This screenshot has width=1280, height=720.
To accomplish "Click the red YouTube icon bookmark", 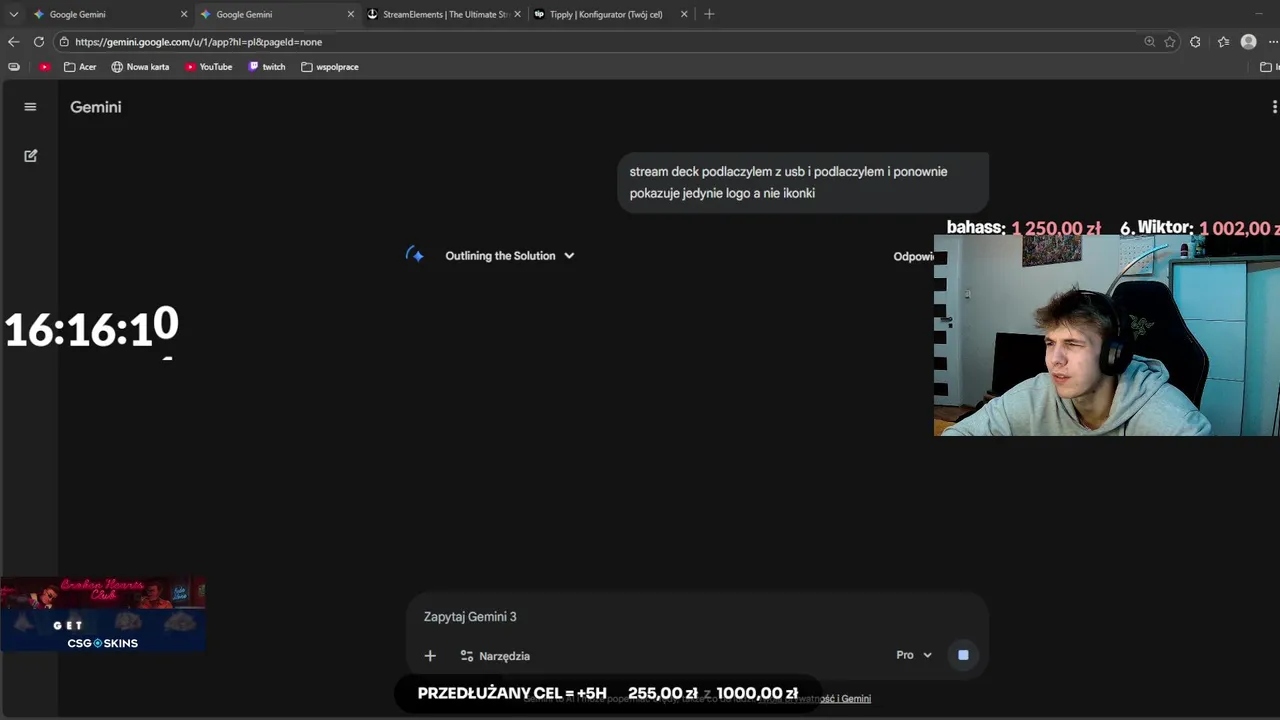I will [x=44, y=67].
